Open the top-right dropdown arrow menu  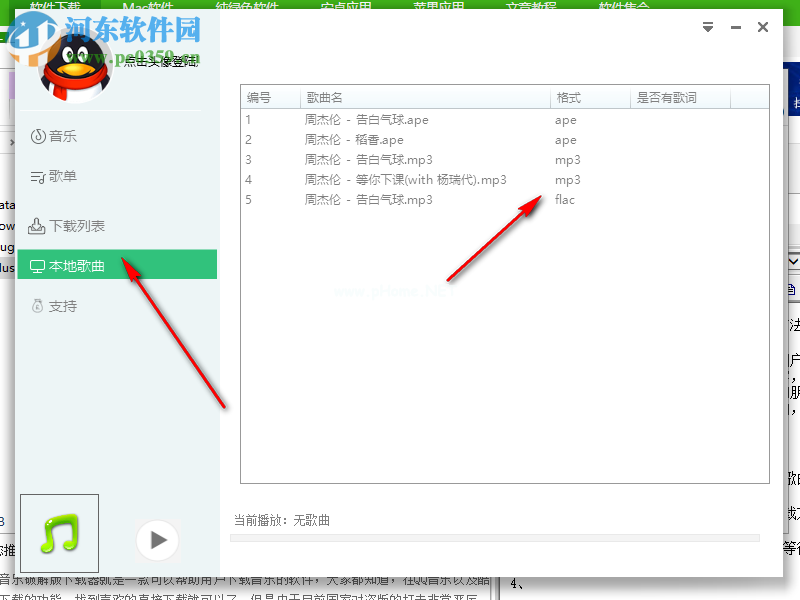coord(707,27)
